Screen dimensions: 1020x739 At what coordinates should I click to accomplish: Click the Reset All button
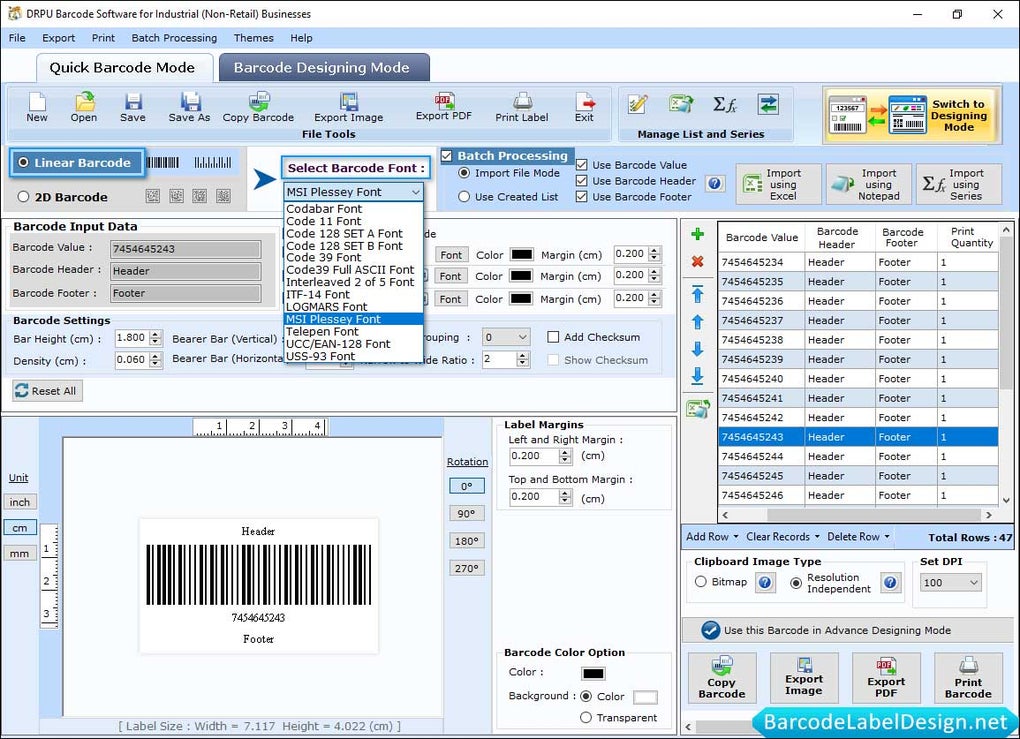46,391
